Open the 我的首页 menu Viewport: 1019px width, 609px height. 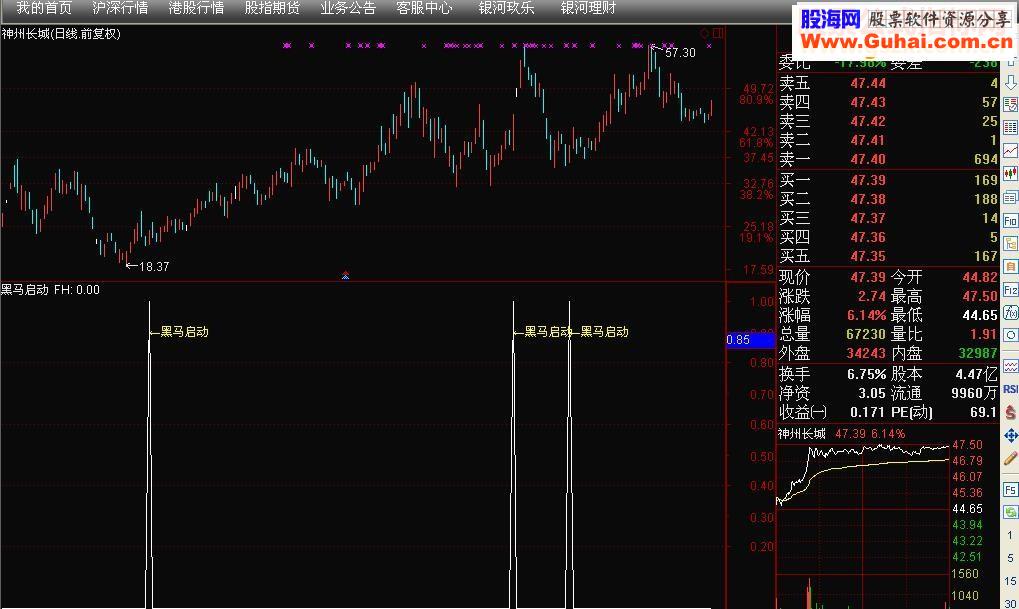(x=44, y=8)
